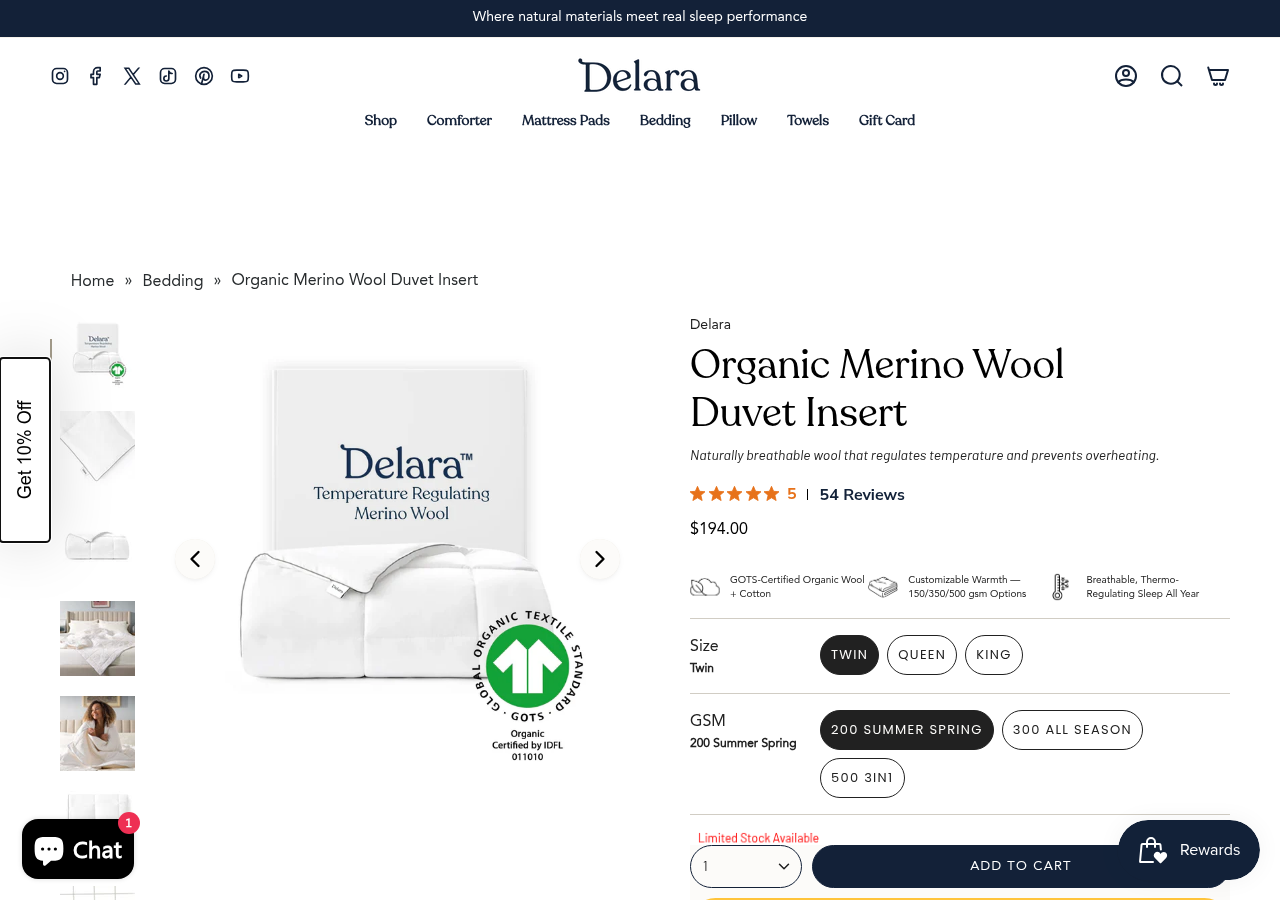Open the Towels menu
This screenshot has width=1280, height=900.
[x=808, y=121]
